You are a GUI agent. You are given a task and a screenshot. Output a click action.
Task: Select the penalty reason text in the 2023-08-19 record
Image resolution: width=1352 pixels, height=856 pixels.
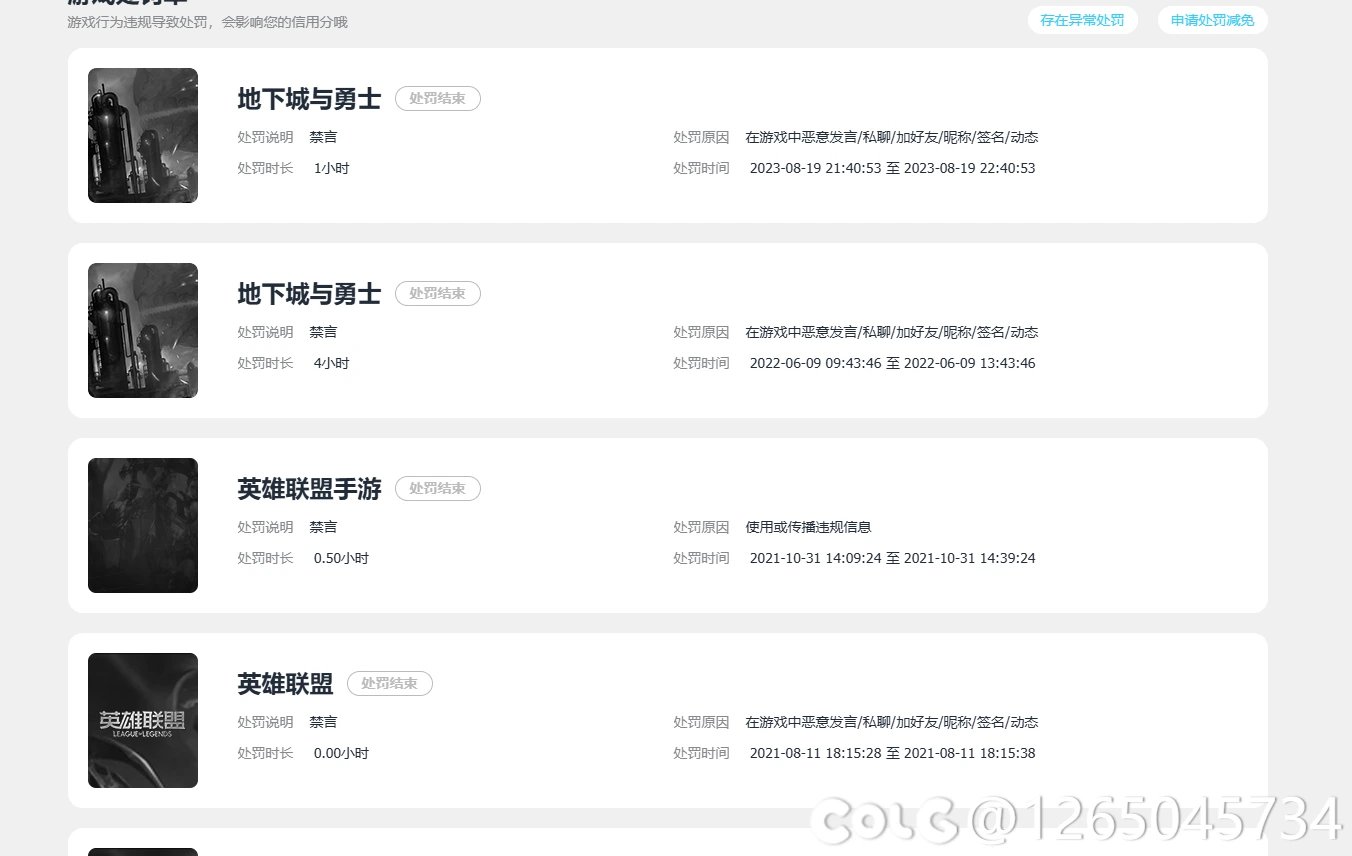pyautogui.click(x=892, y=137)
